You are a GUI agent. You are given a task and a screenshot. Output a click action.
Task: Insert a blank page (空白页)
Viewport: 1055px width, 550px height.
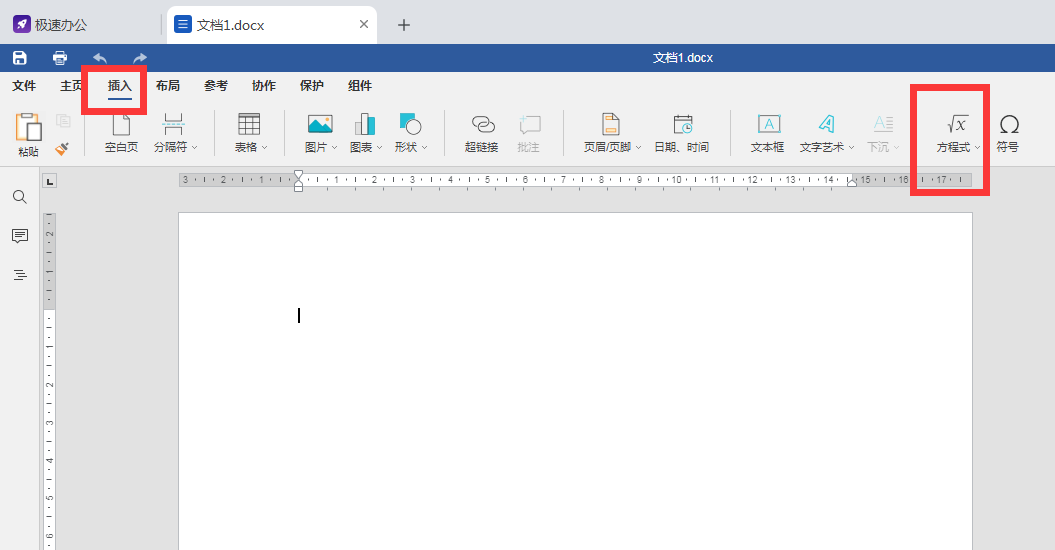[x=121, y=133]
